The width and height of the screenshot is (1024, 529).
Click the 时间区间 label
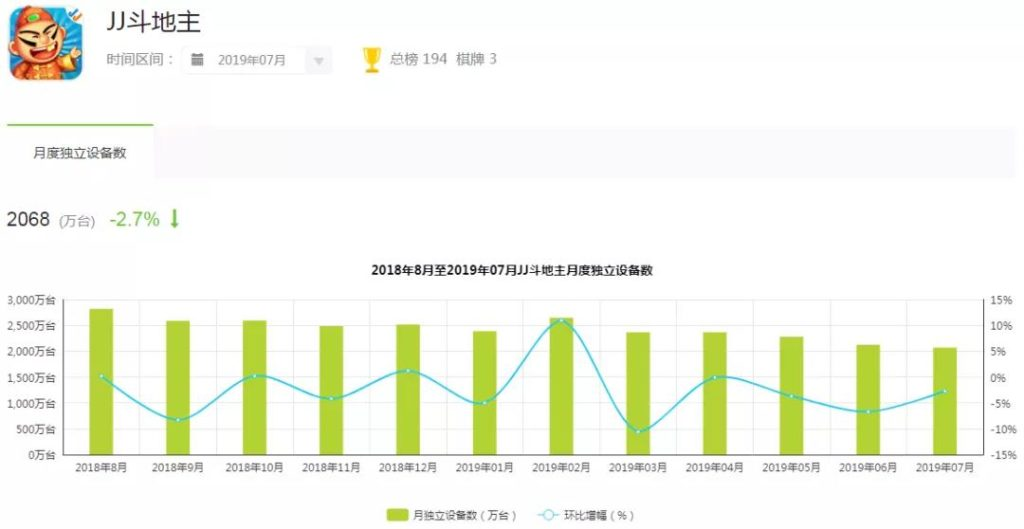140,59
